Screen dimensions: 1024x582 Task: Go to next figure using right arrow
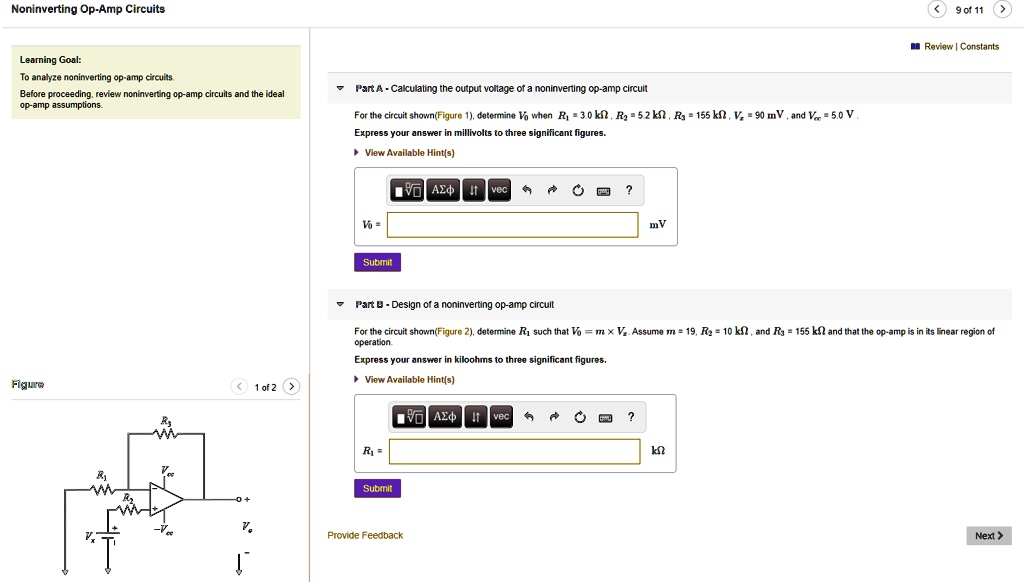[290, 387]
